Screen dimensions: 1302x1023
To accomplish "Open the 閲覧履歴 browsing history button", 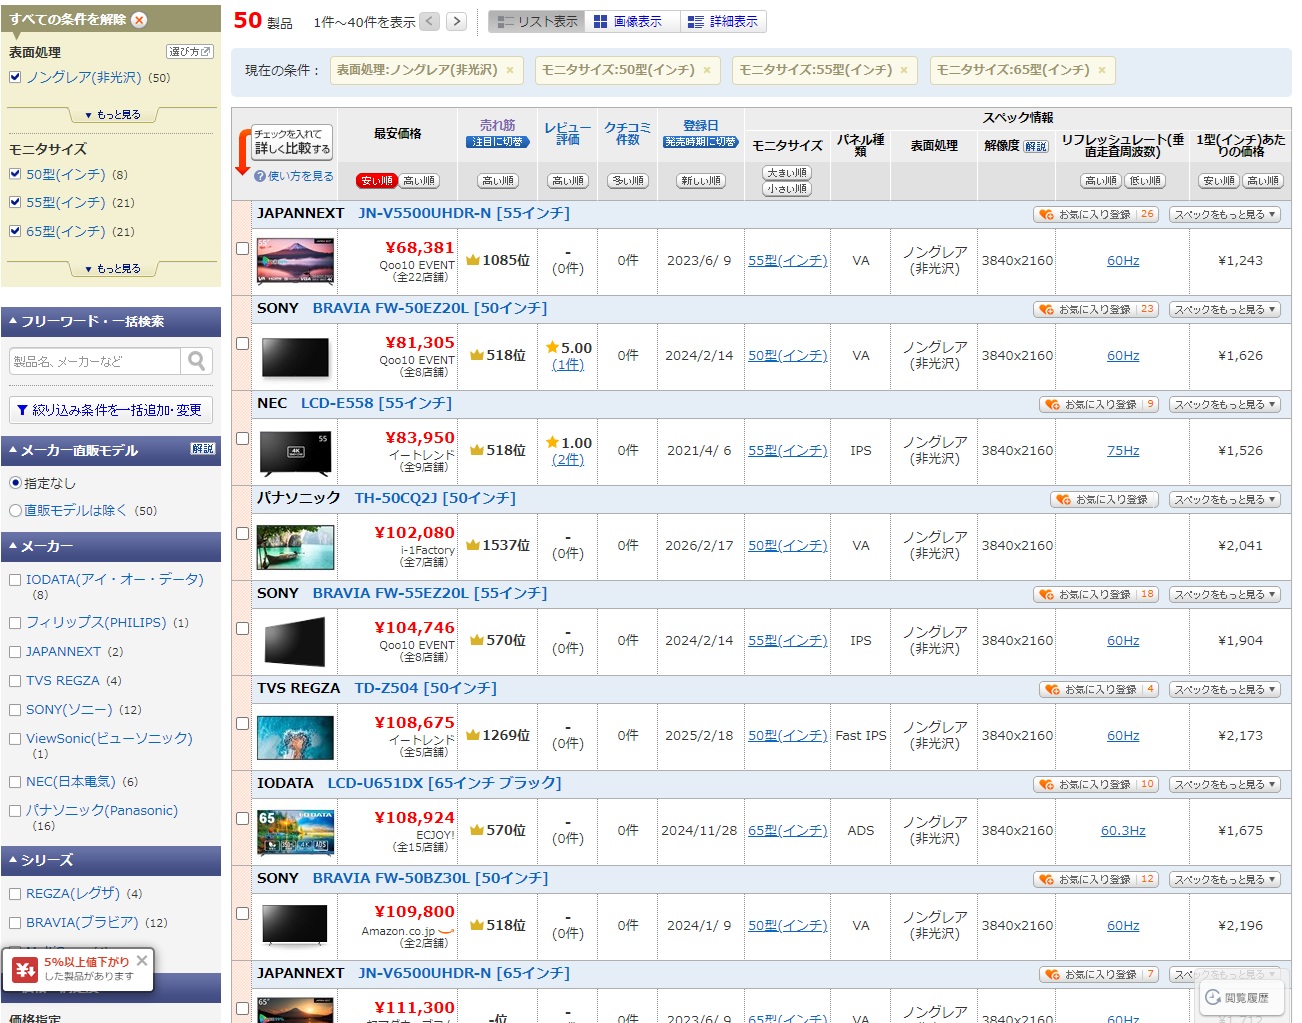I will click(x=1238, y=997).
